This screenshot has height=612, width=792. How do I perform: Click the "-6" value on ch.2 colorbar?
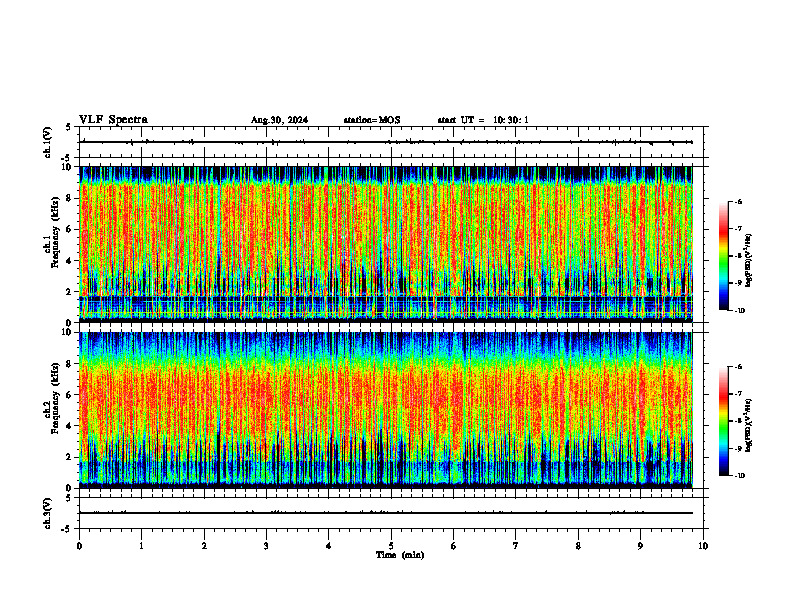click(738, 367)
